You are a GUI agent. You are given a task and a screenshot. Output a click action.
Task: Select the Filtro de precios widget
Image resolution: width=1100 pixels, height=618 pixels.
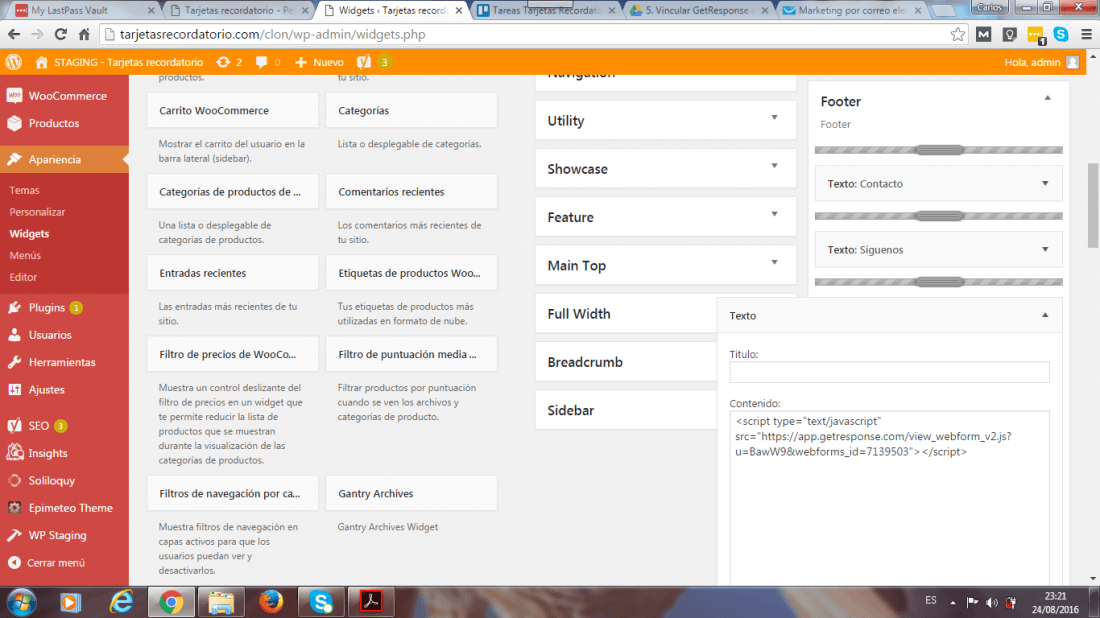pyautogui.click(x=232, y=355)
